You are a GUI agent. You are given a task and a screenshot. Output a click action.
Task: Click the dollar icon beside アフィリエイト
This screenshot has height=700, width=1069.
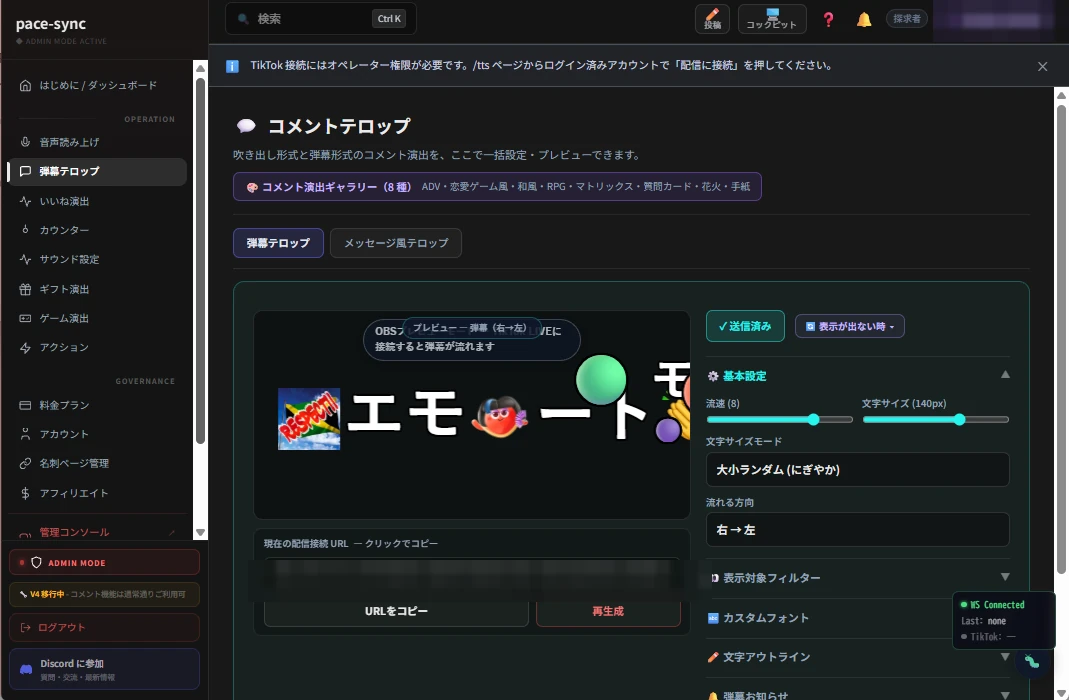tap(25, 493)
